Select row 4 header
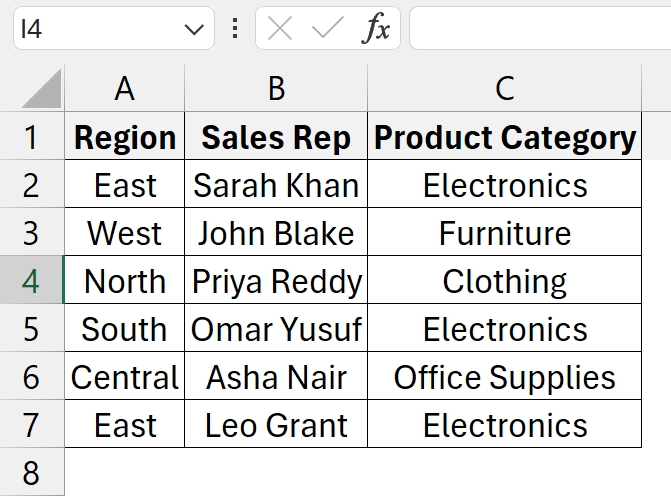 pos(31,282)
